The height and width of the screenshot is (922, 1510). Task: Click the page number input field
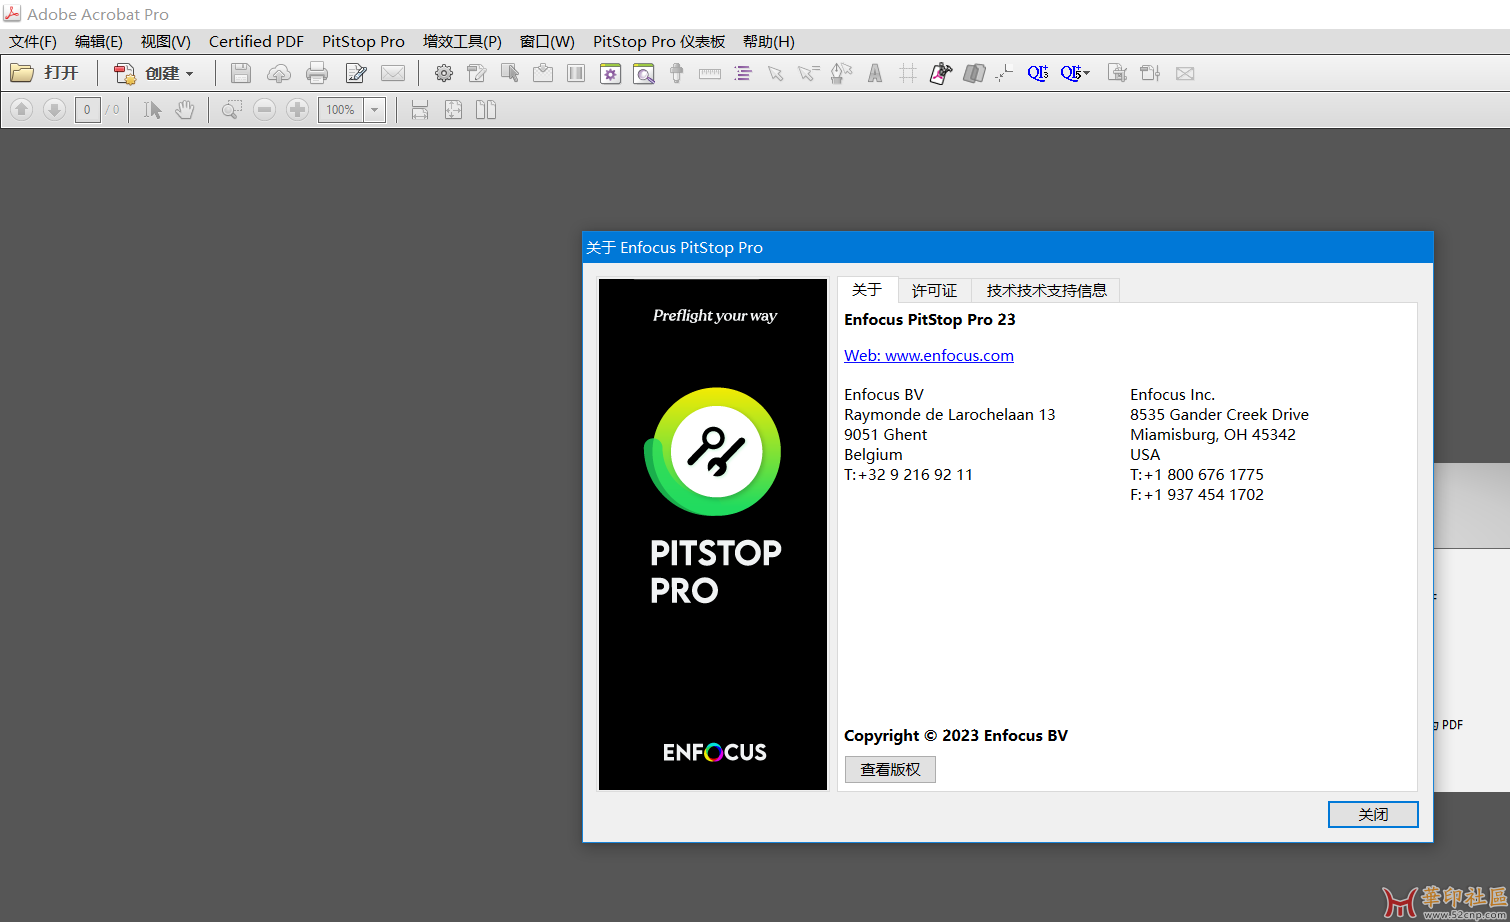(87, 110)
